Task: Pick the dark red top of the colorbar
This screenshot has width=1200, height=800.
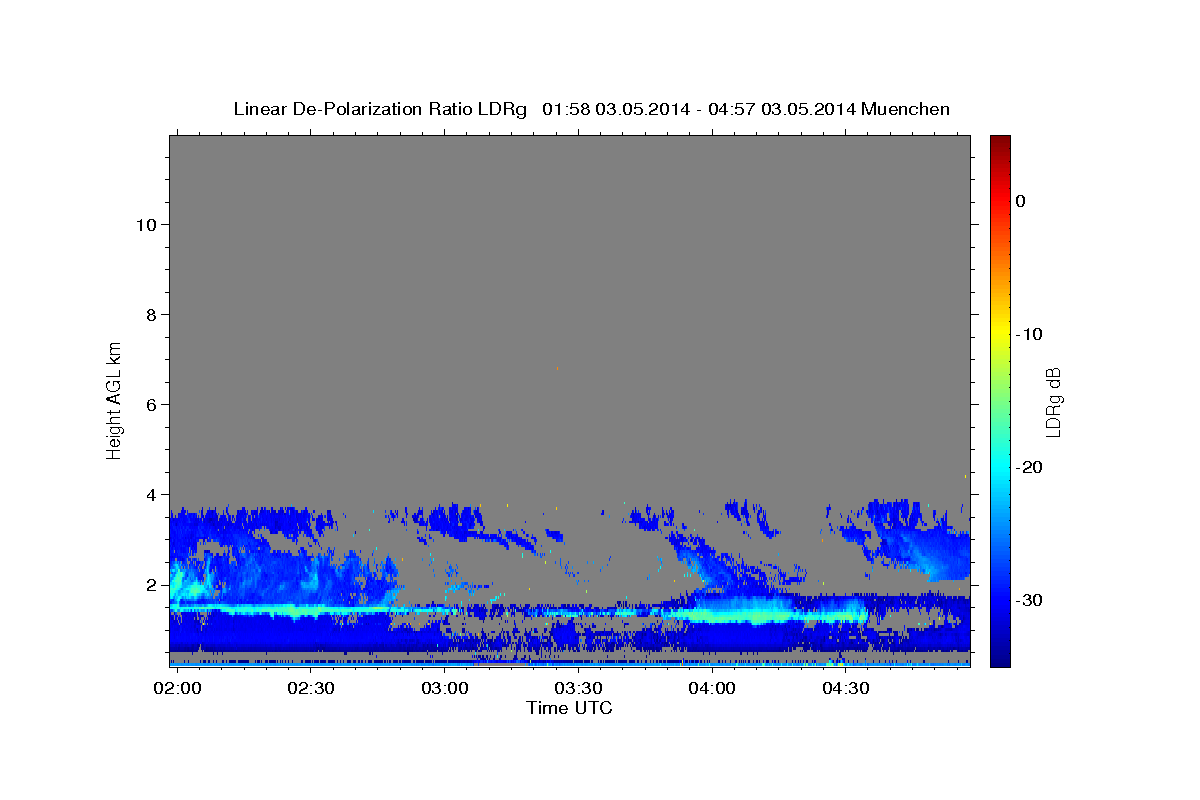Action: 1000,142
